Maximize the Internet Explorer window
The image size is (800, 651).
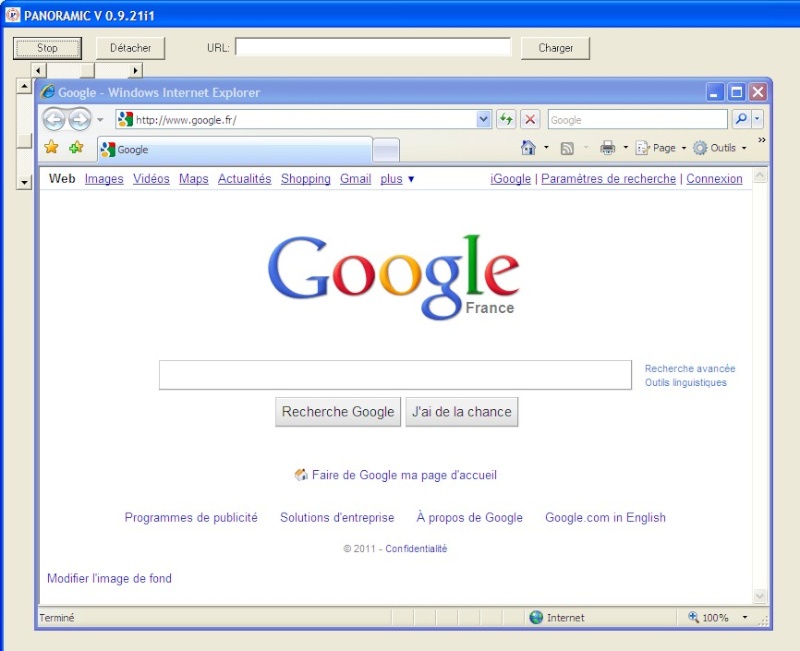(x=736, y=92)
